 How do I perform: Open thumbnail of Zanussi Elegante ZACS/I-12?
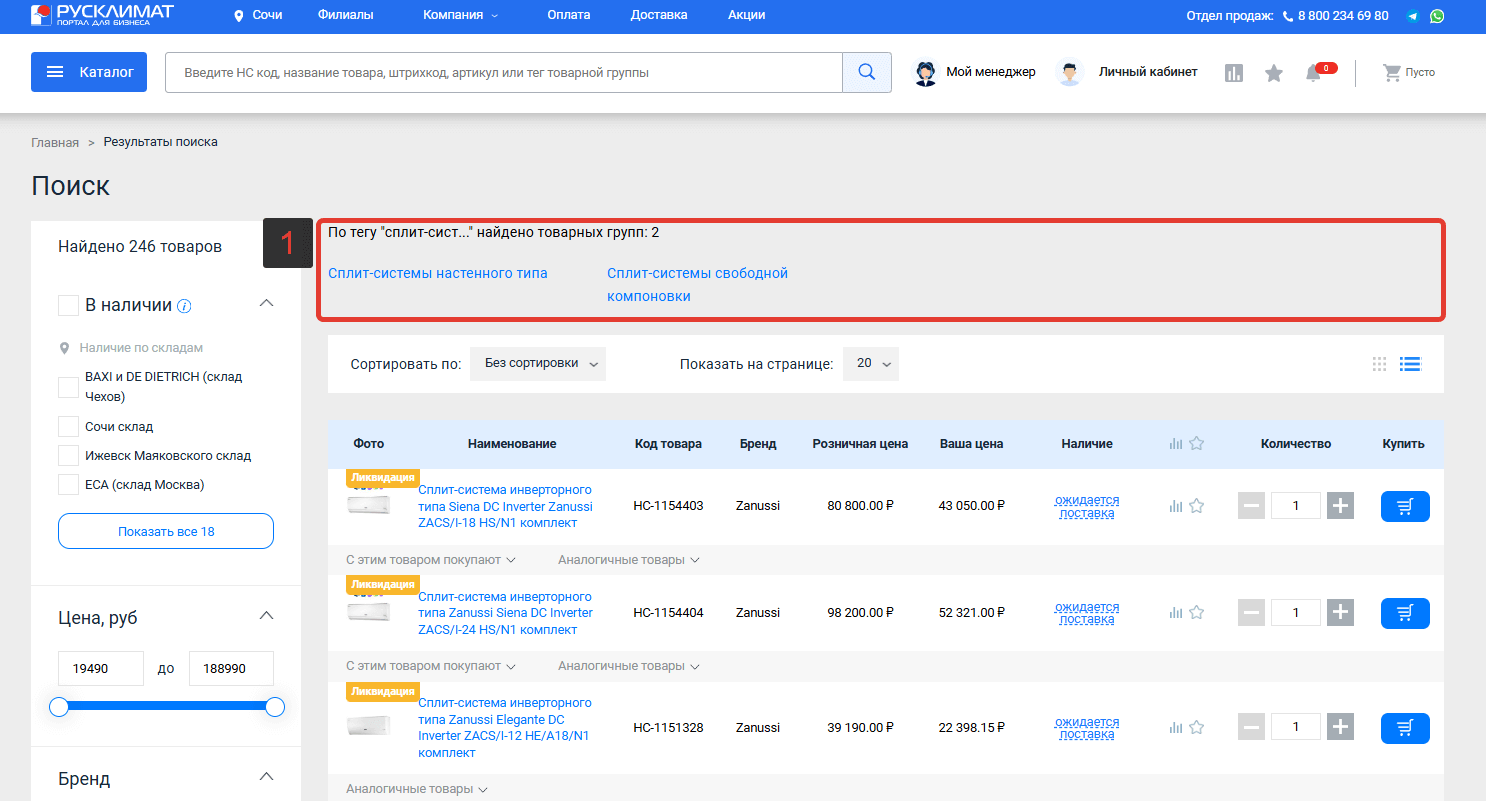[x=369, y=726]
